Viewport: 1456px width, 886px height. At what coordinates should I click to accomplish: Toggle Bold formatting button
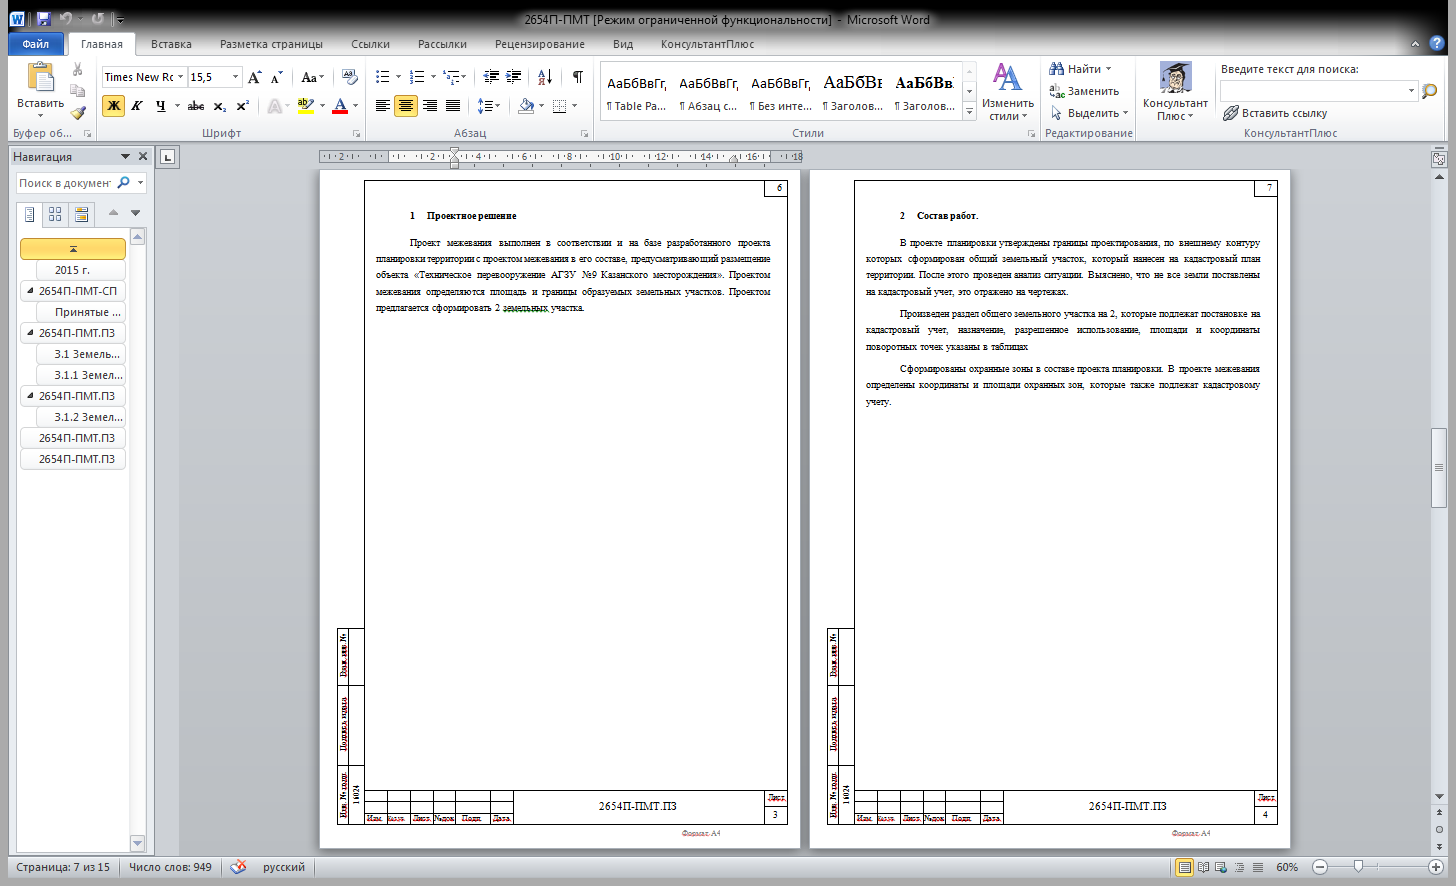click(x=114, y=106)
